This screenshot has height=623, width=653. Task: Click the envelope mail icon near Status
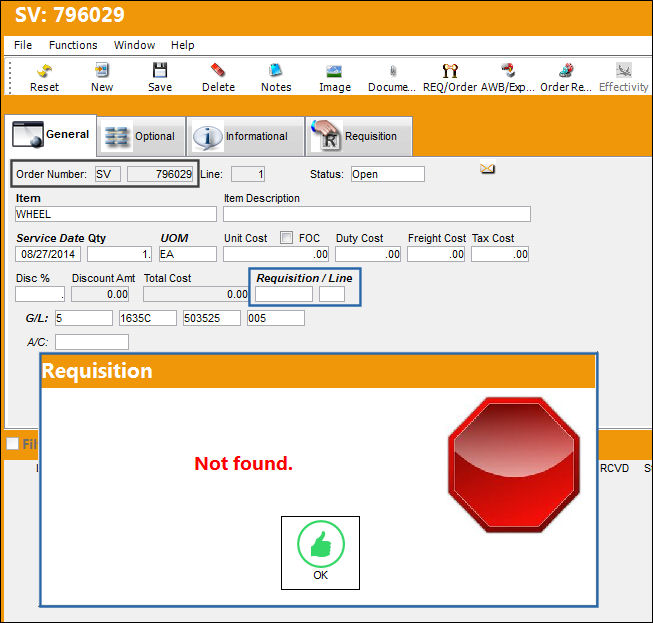click(487, 168)
